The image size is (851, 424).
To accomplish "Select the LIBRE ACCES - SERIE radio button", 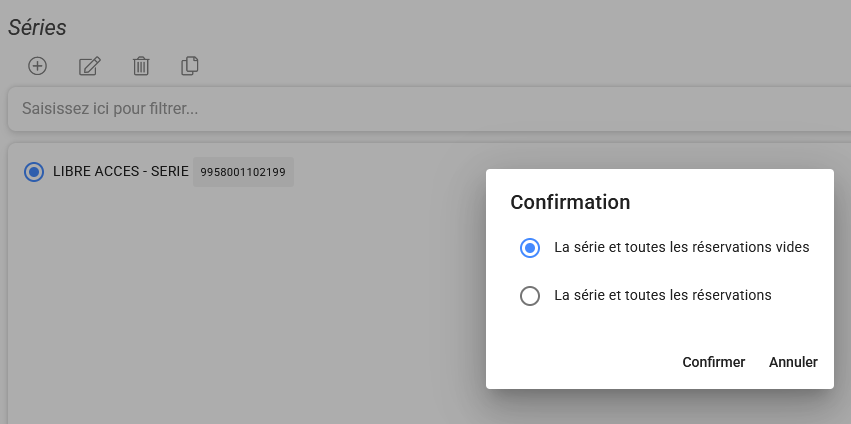I will (x=34, y=172).
